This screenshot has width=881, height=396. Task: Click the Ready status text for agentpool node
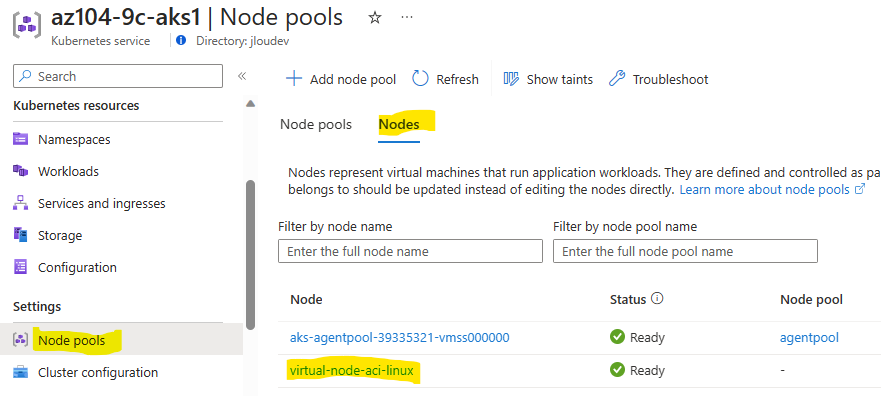point(647,338)
